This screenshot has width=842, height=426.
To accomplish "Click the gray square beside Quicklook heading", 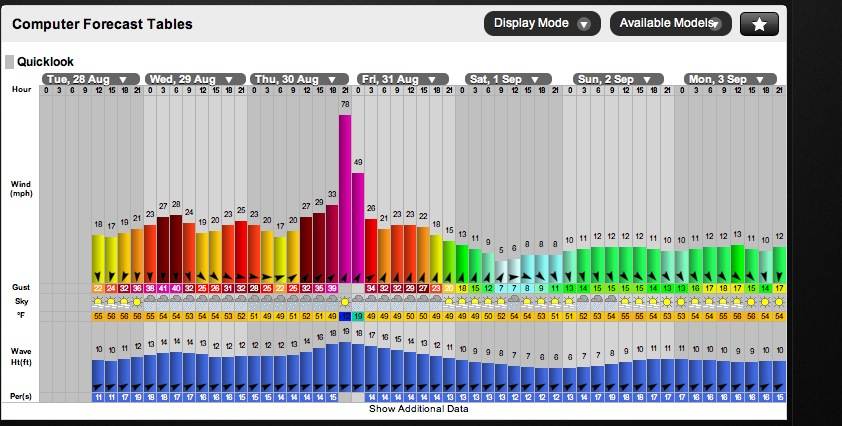I will [10, 62].
